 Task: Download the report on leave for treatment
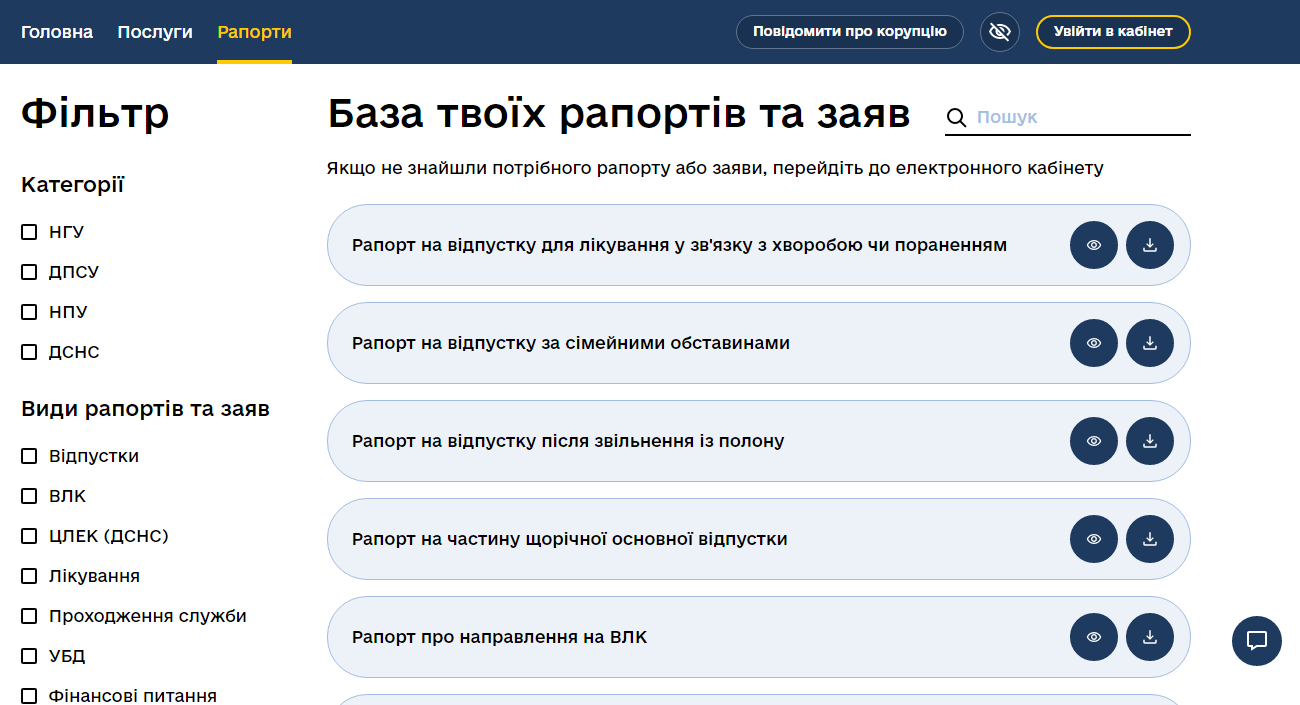pos(1150,245)
